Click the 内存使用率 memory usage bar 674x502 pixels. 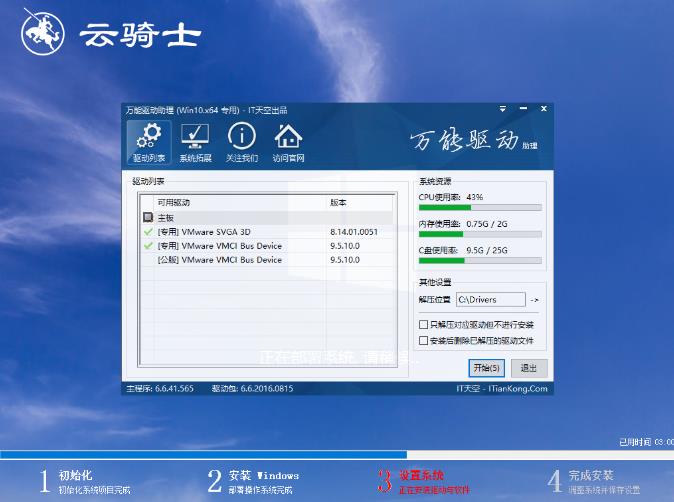(480, 234)
